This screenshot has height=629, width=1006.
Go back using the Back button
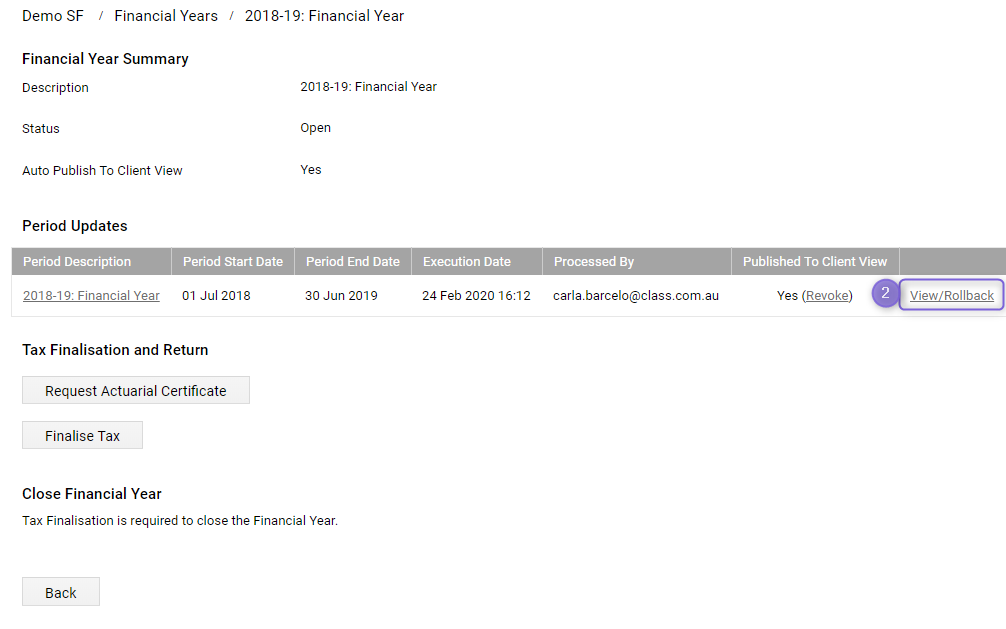pyautogui.click(x=61, y=593)
